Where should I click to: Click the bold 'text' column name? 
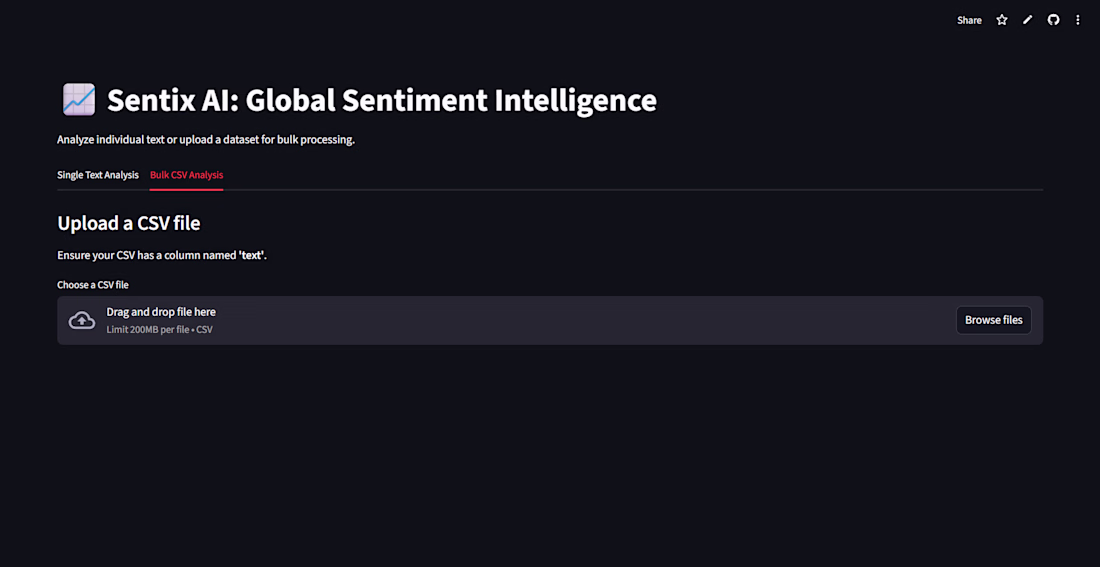click(251, 255)
